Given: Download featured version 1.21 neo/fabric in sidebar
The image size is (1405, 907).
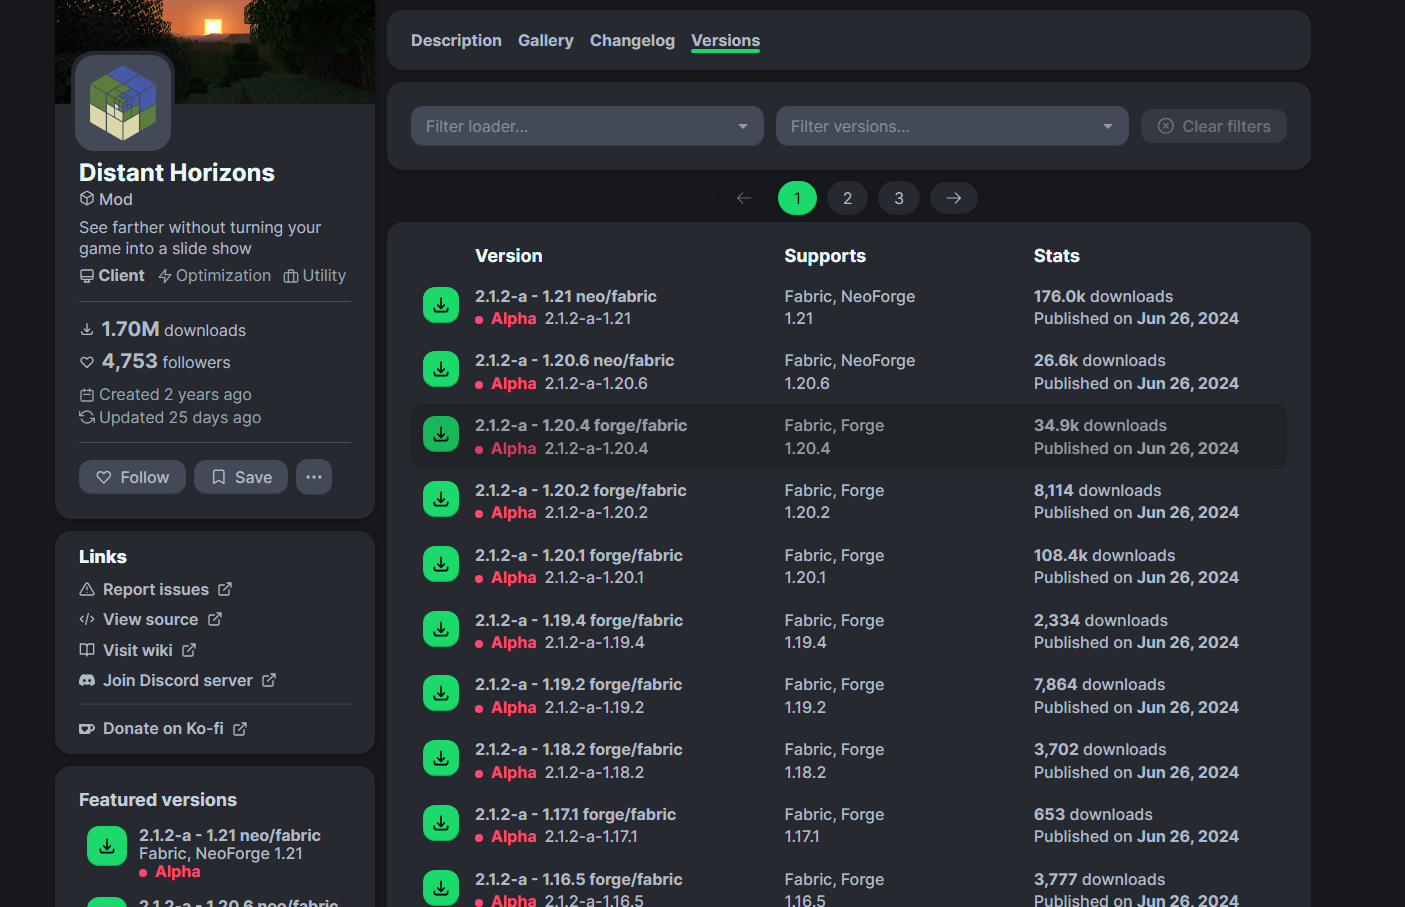Looking at the screenshot, I should click(107, 846).
